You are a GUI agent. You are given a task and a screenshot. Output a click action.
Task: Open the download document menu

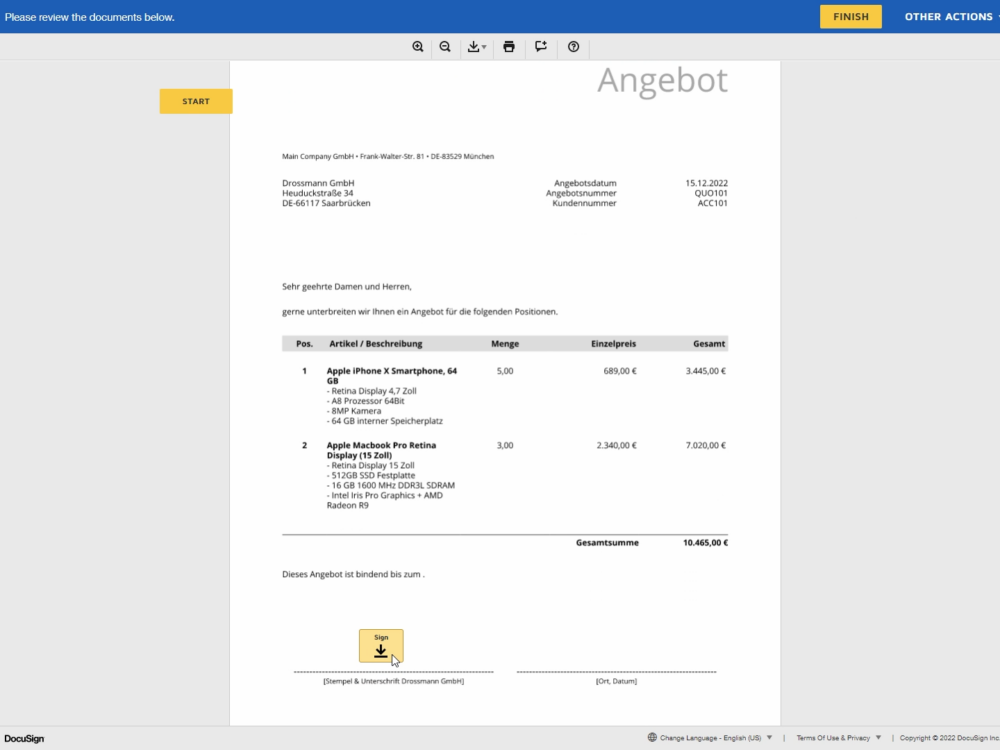click(477, 47)
